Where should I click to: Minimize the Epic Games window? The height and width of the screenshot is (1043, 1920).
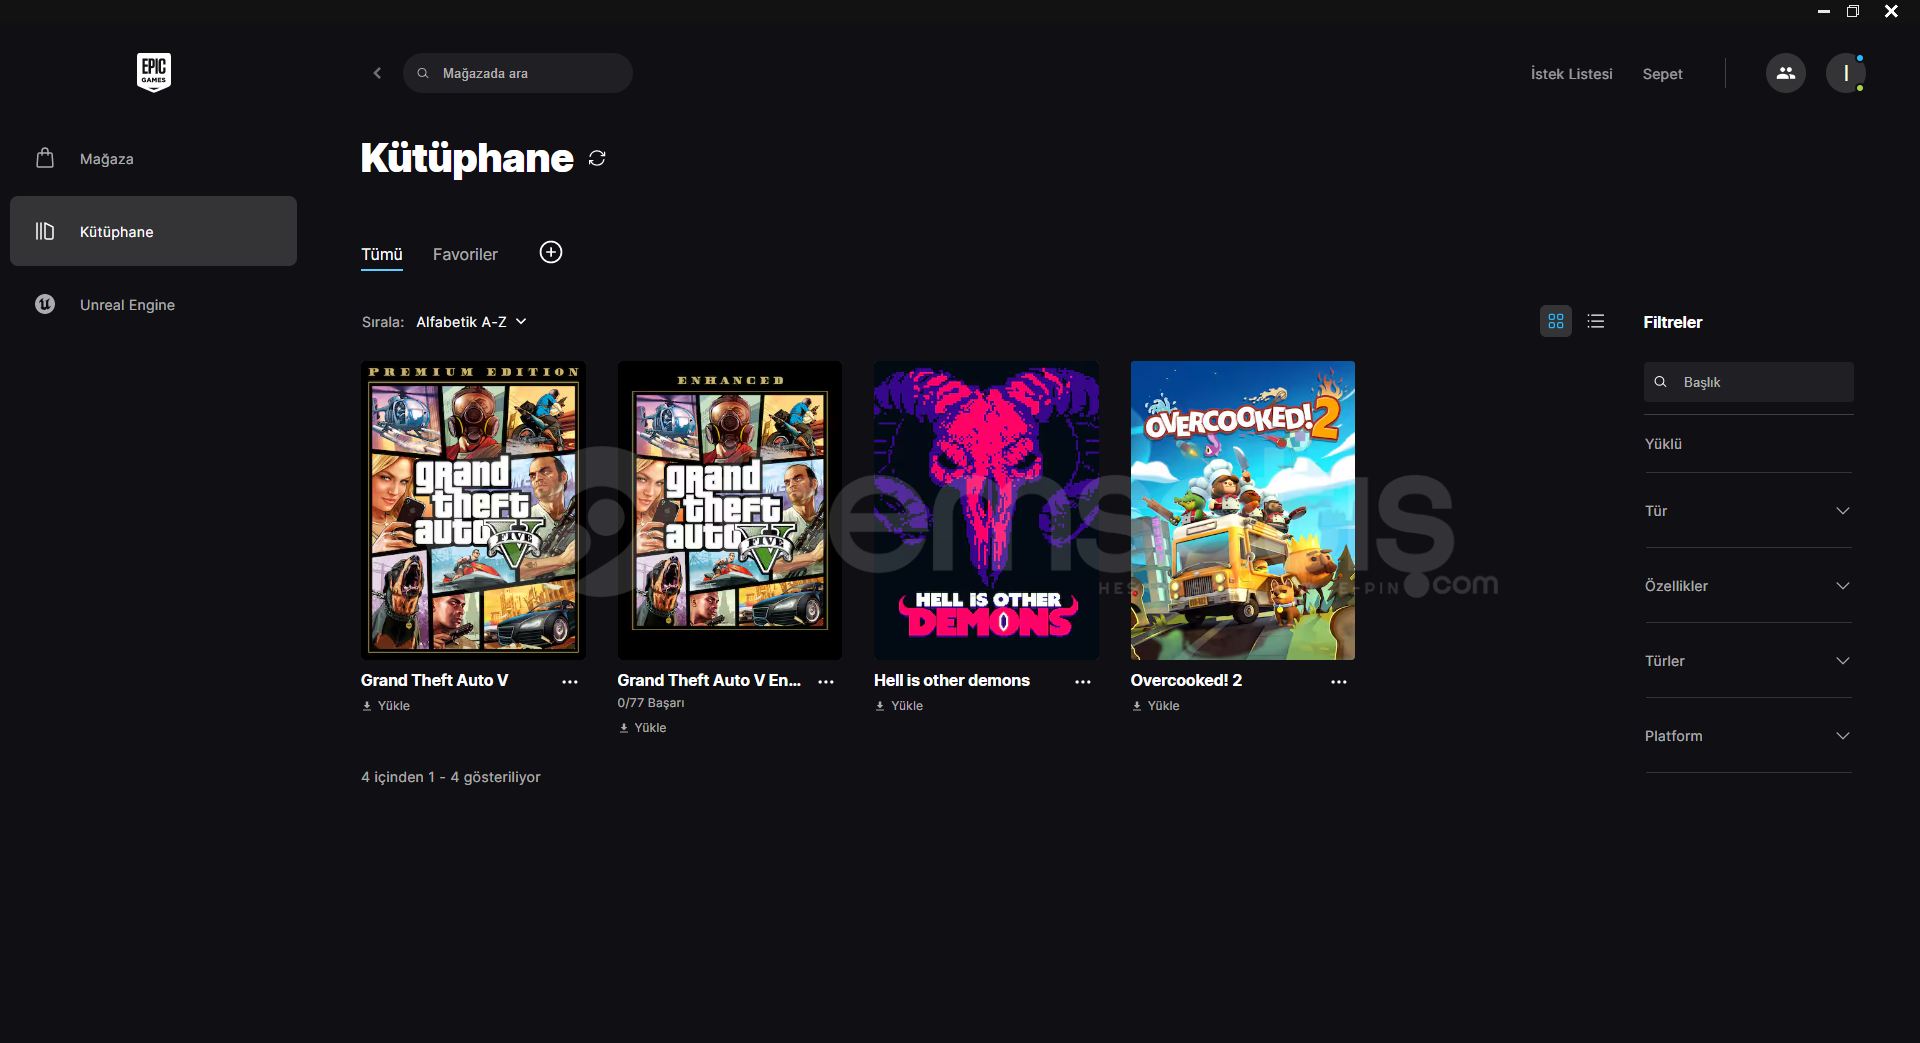click(x=1824, y=11)
